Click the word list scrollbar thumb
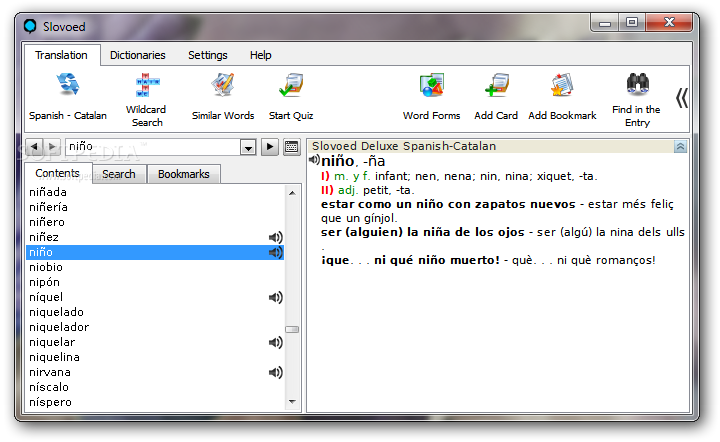720x442 pixels. 292,330
